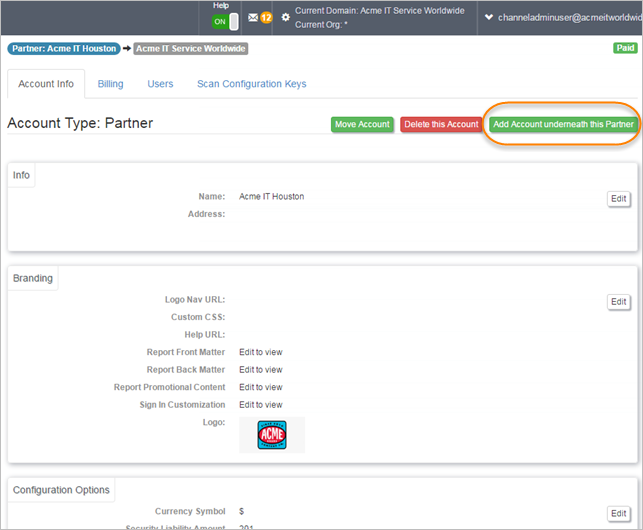Click Edit to view for Report Back Matter
This screenshot has width=643, height=530.
(x=261, y=370)
